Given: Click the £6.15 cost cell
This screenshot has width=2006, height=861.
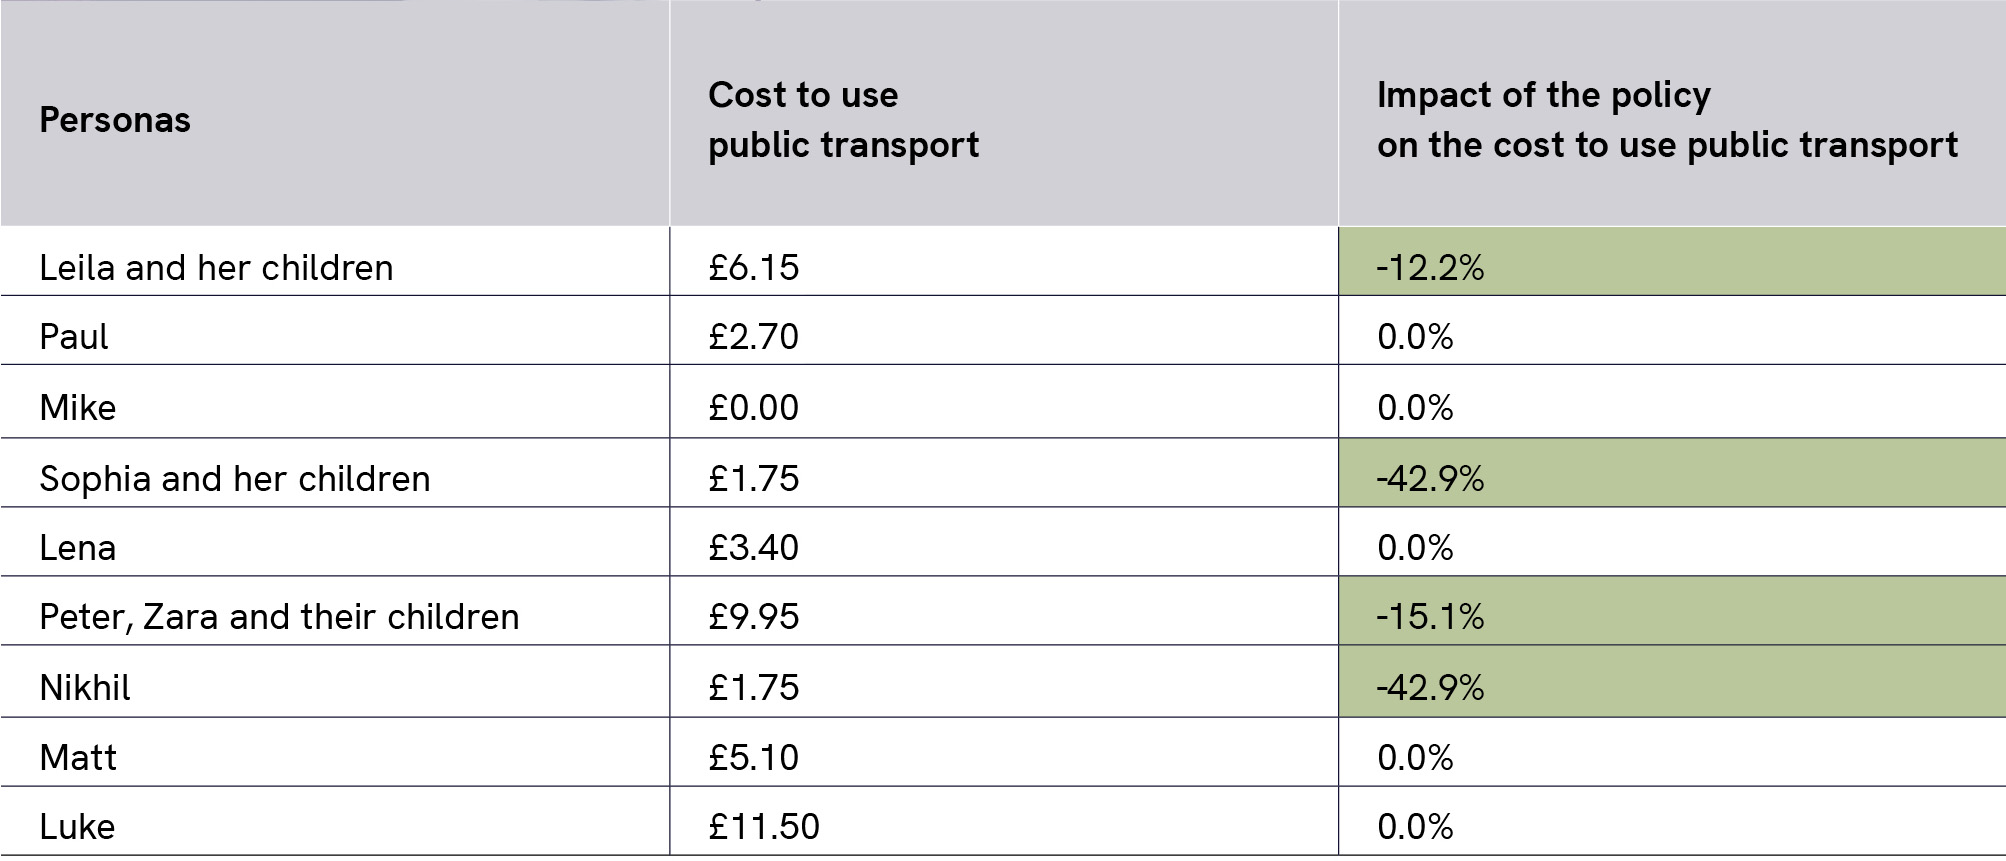Looking at the screenshot, I should coord(753,268).
